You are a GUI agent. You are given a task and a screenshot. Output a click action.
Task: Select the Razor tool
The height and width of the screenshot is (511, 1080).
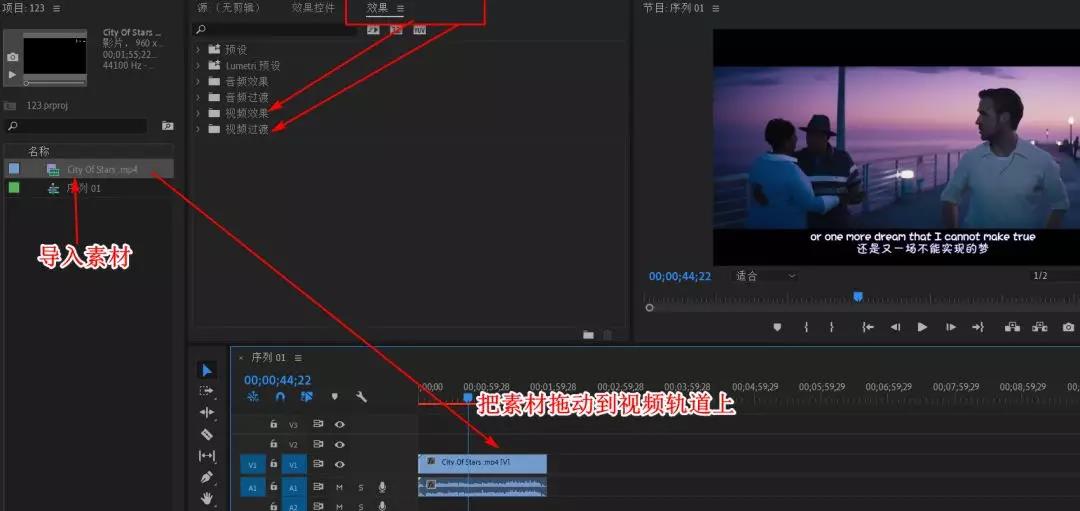[x=207, y=434]
